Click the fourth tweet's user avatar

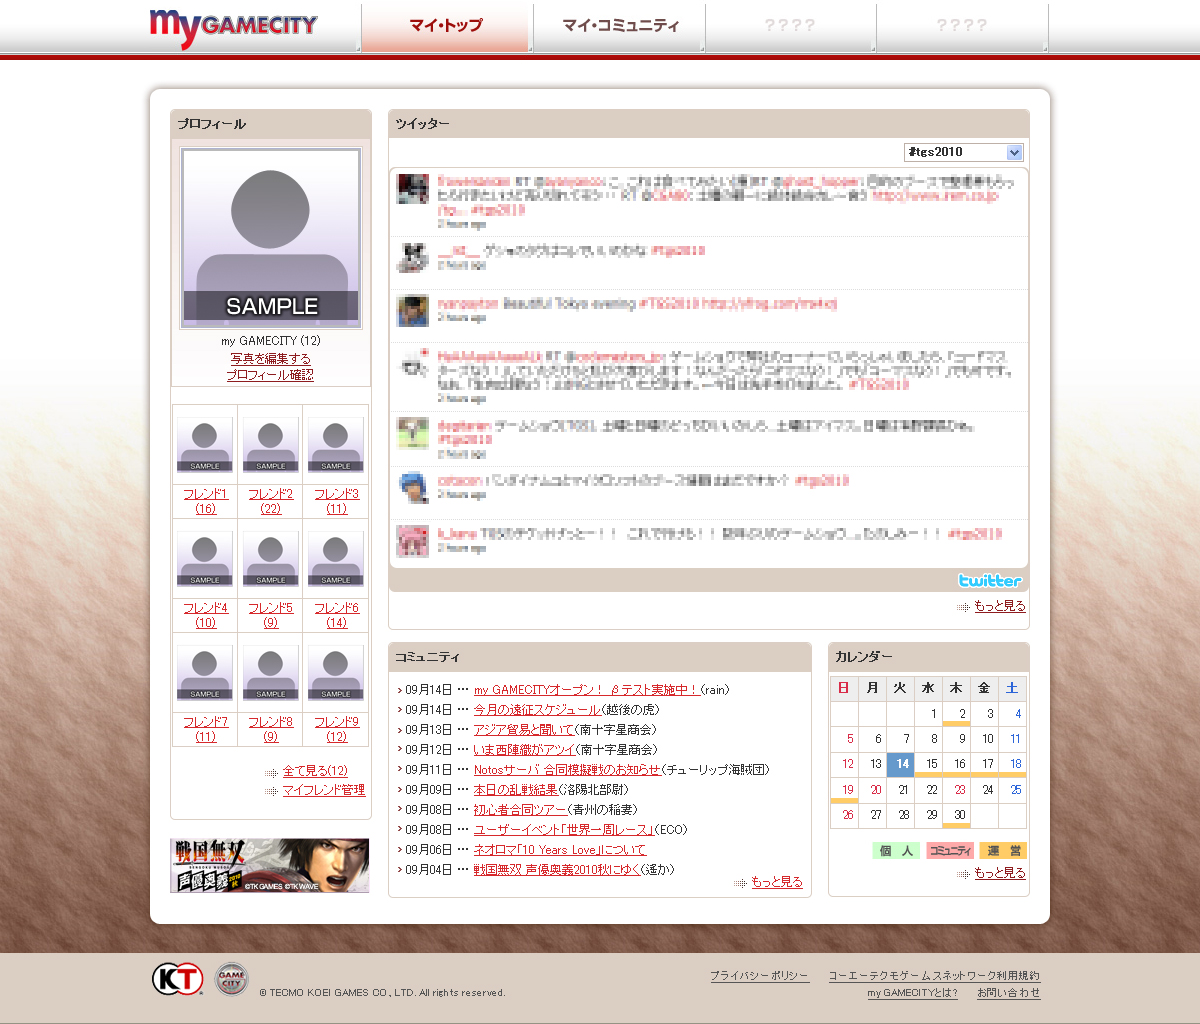point(413,365)
